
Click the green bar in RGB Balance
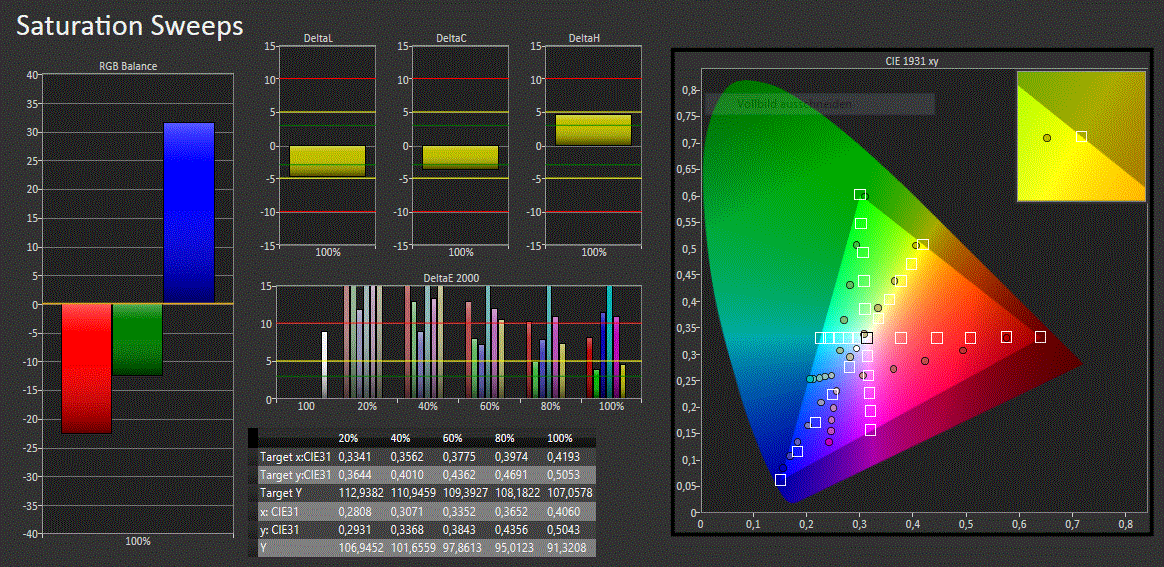137,340
